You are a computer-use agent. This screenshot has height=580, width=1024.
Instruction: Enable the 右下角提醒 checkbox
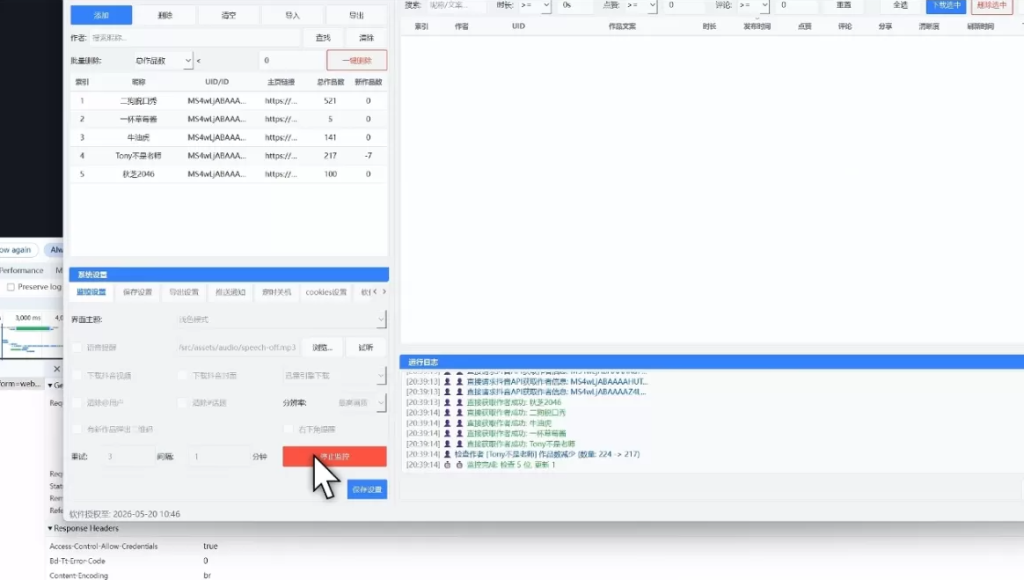288,429
